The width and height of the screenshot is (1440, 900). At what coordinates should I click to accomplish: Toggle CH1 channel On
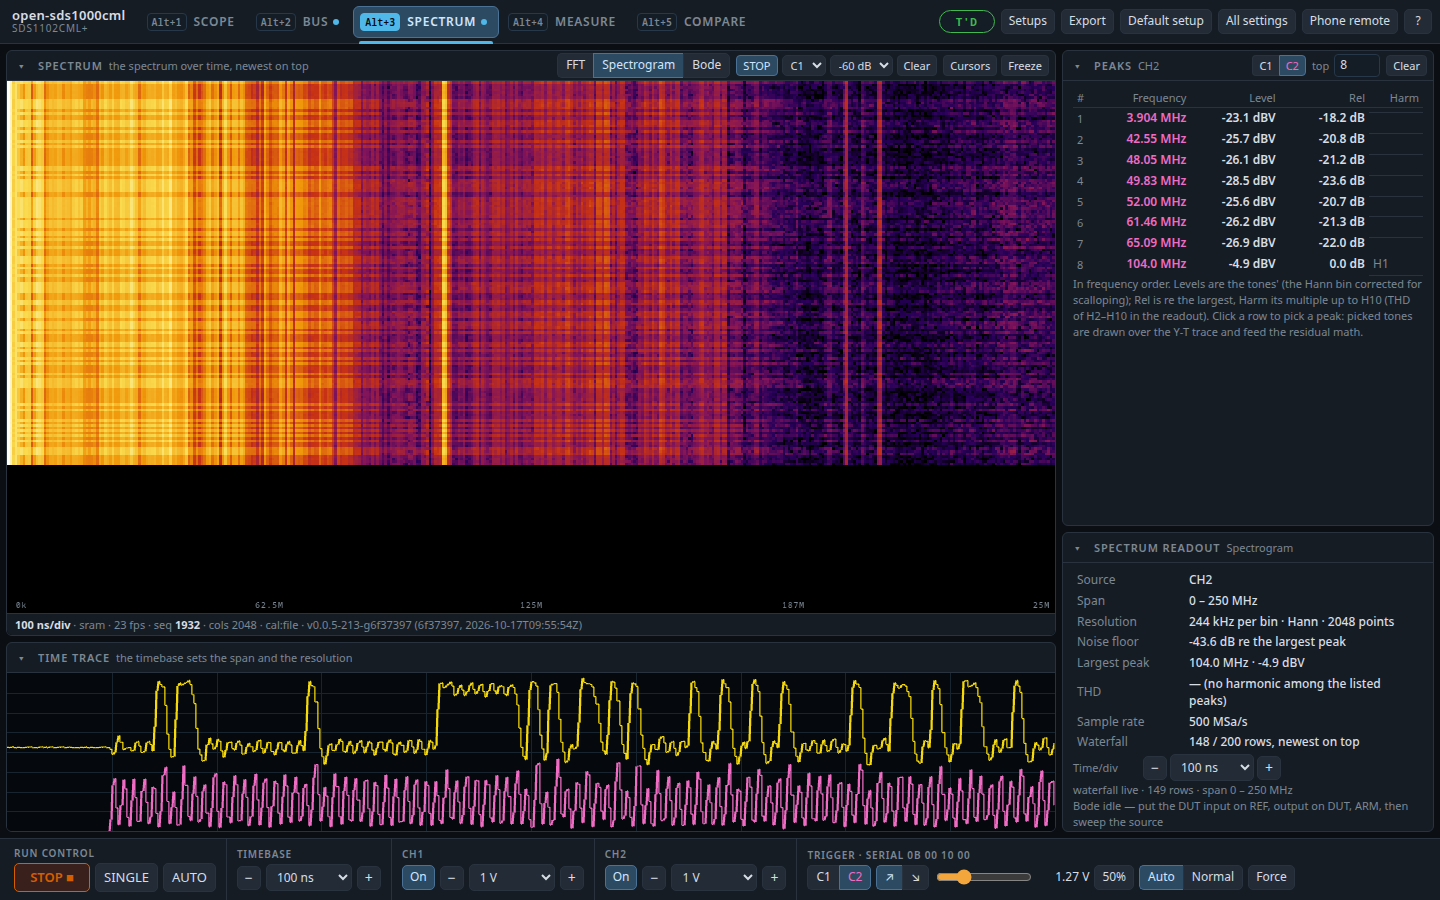point(418,877)
